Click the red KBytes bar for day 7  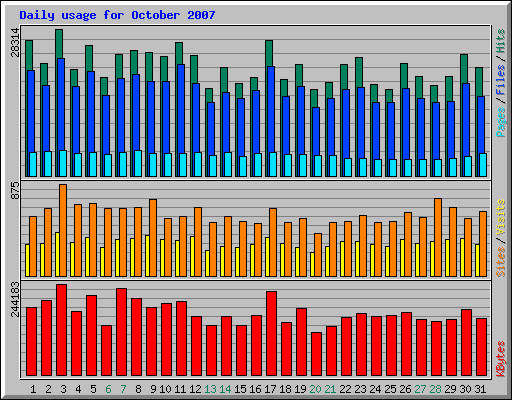coord(121,332)
